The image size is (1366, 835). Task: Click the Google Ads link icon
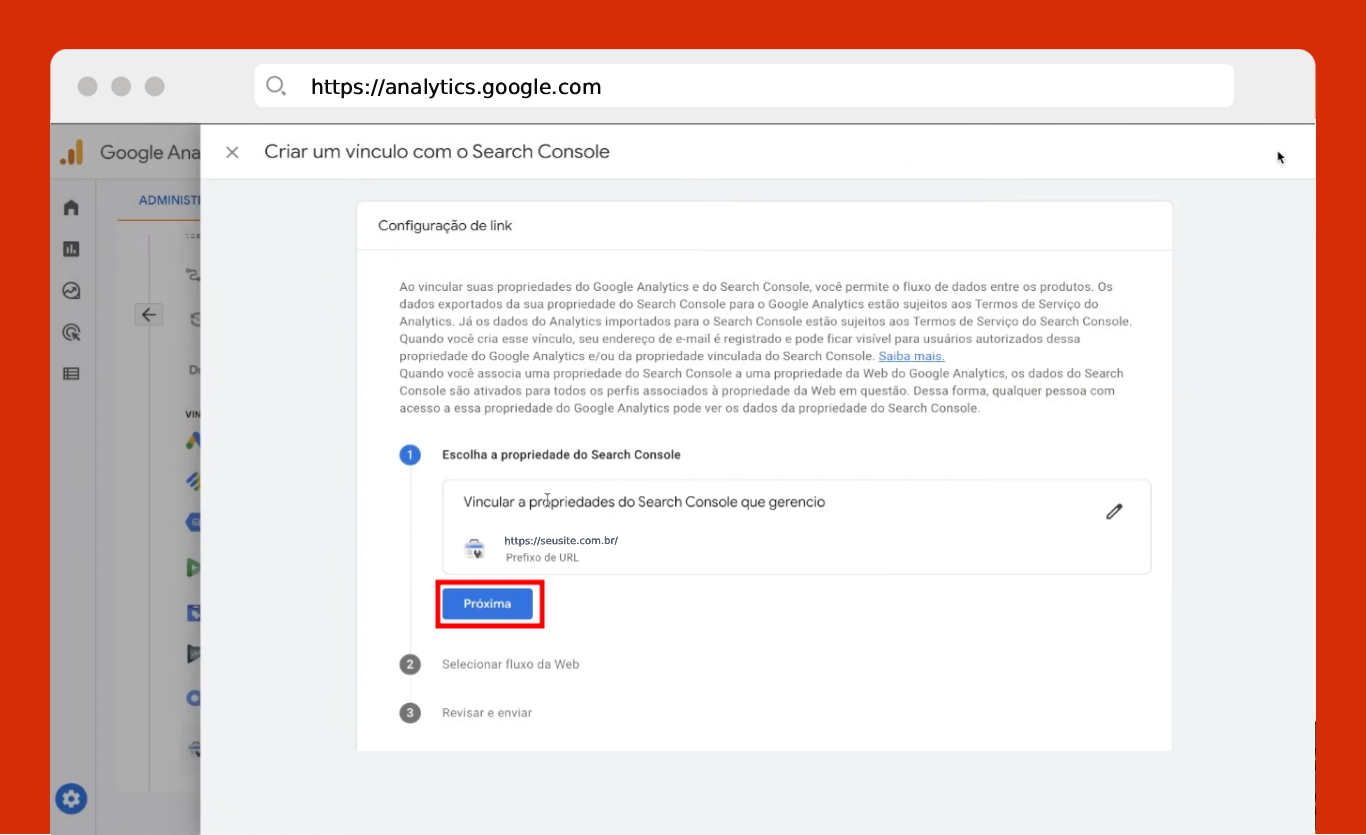coord(193,440)
